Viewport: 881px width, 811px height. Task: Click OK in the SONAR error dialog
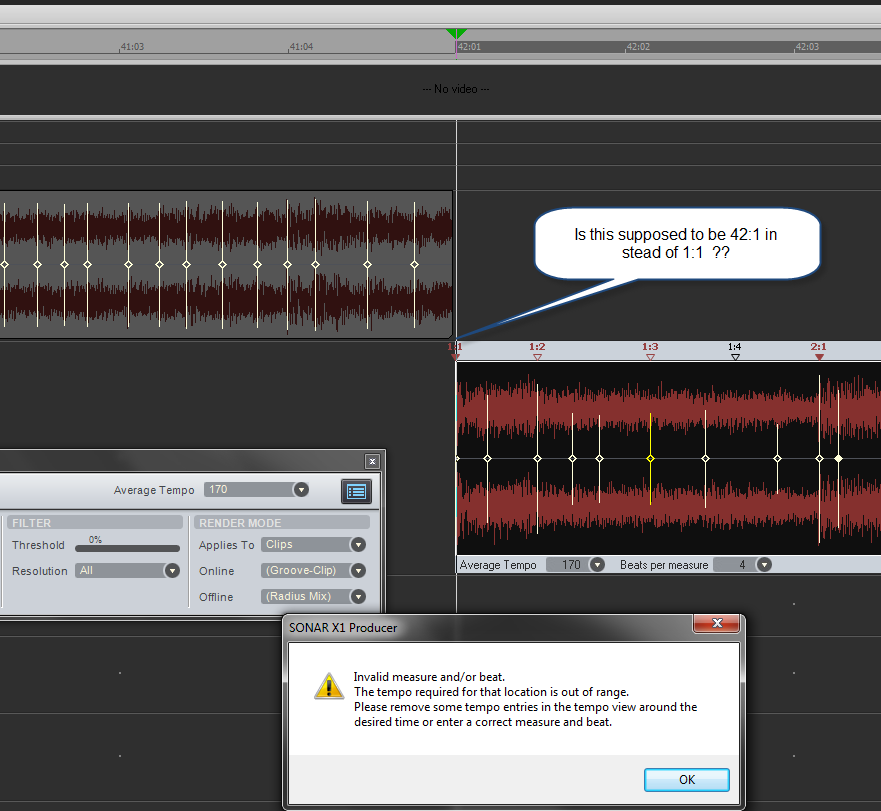[x=686, y=780]
